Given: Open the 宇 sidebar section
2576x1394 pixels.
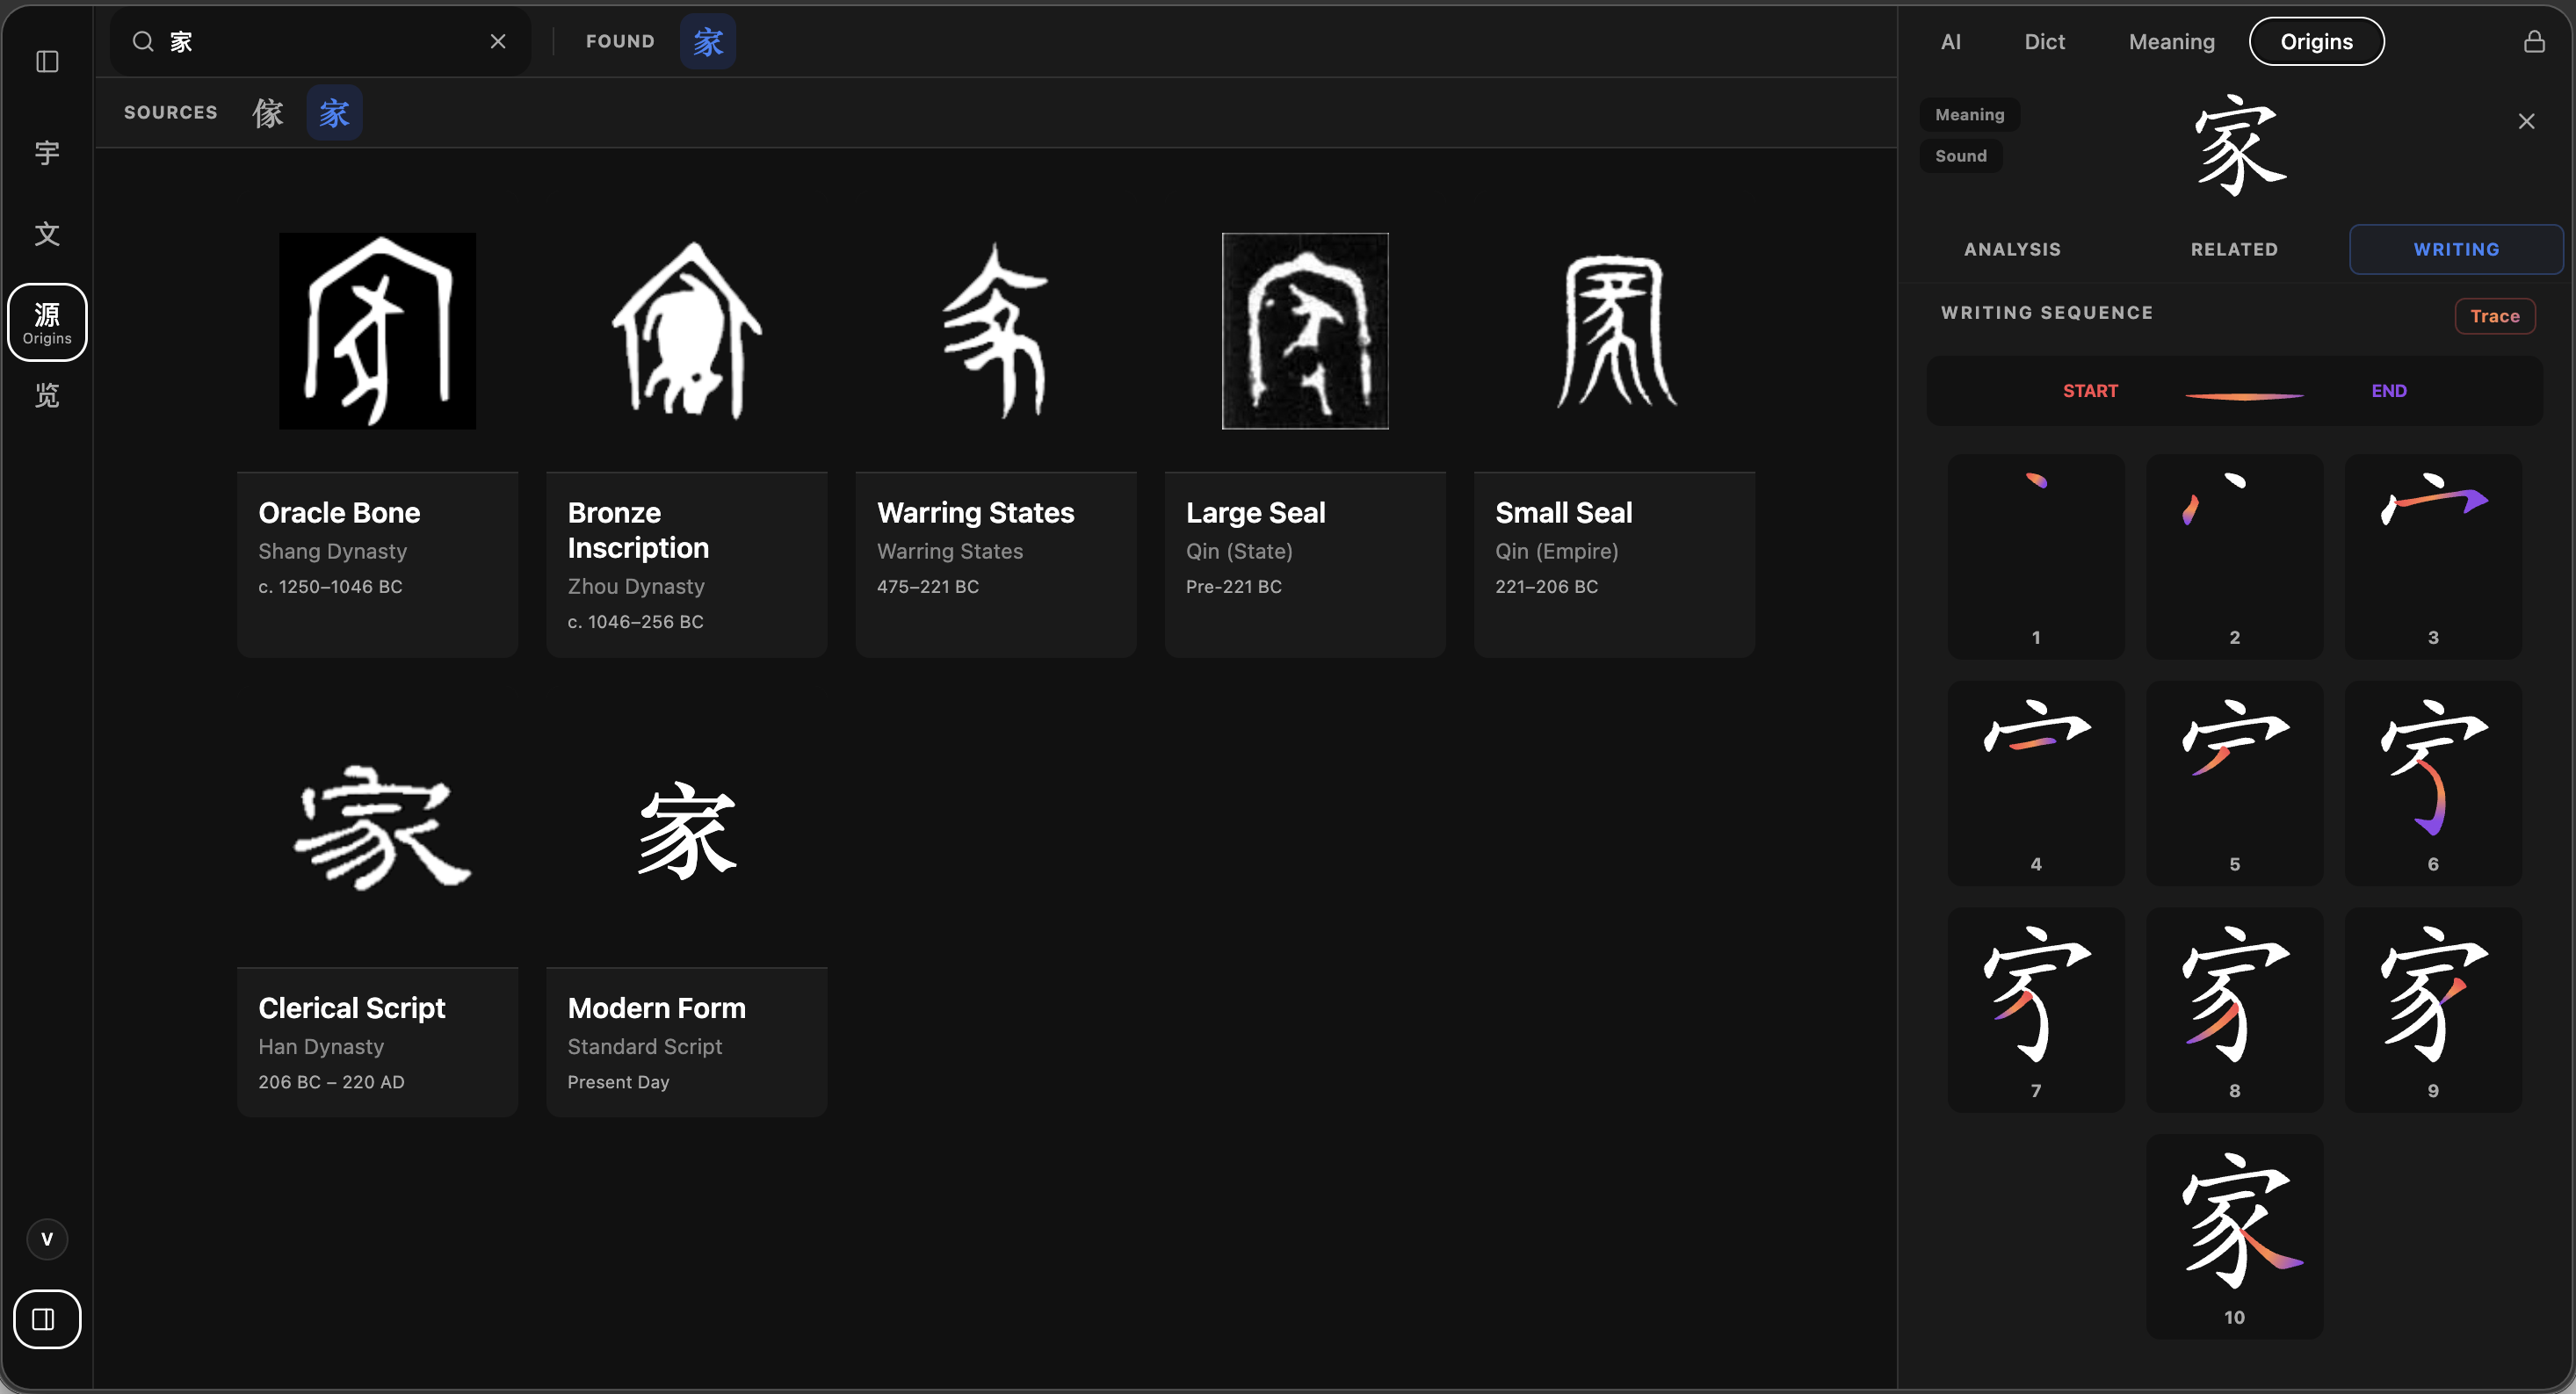Looking at the screenshot, I should (x=47, y=153).
